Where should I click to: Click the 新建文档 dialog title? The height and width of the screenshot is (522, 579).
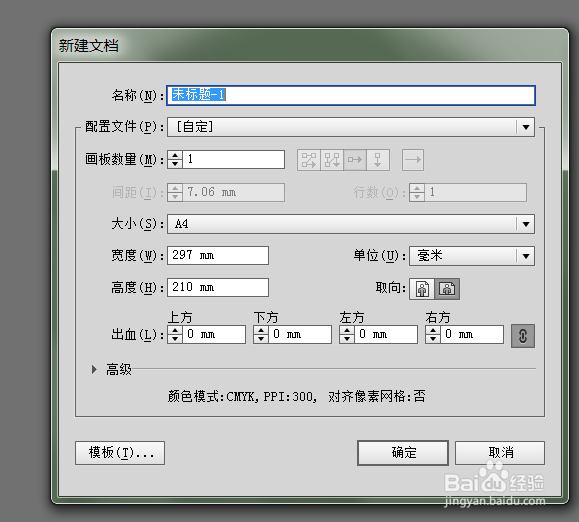(x=89, y=46)
